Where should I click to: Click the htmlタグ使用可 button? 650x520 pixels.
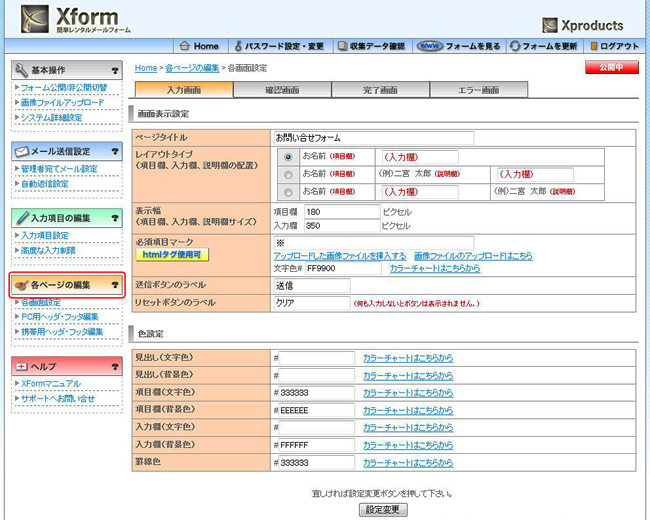tap(172, 255)
